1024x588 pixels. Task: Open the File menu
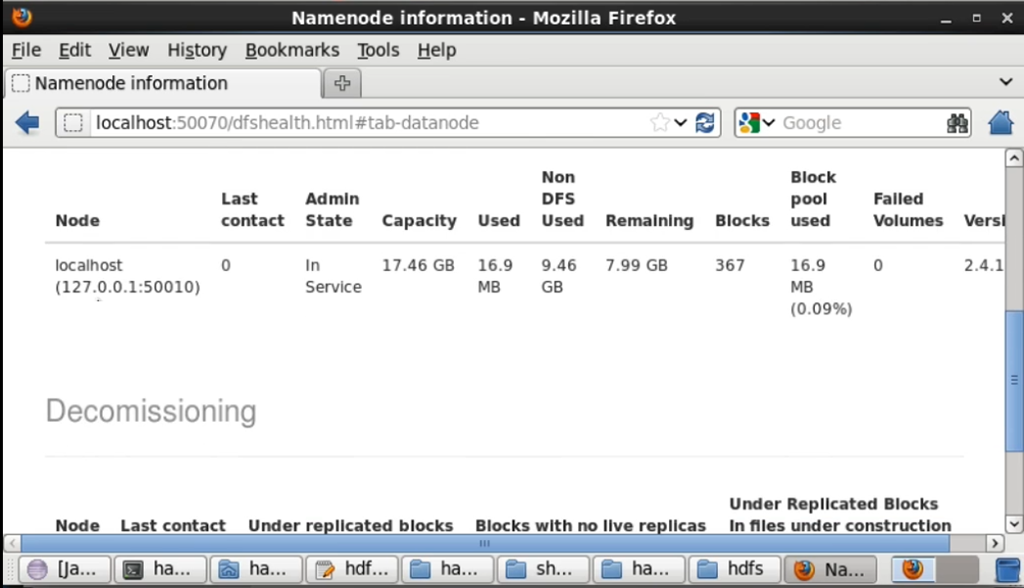pos(26,50)
